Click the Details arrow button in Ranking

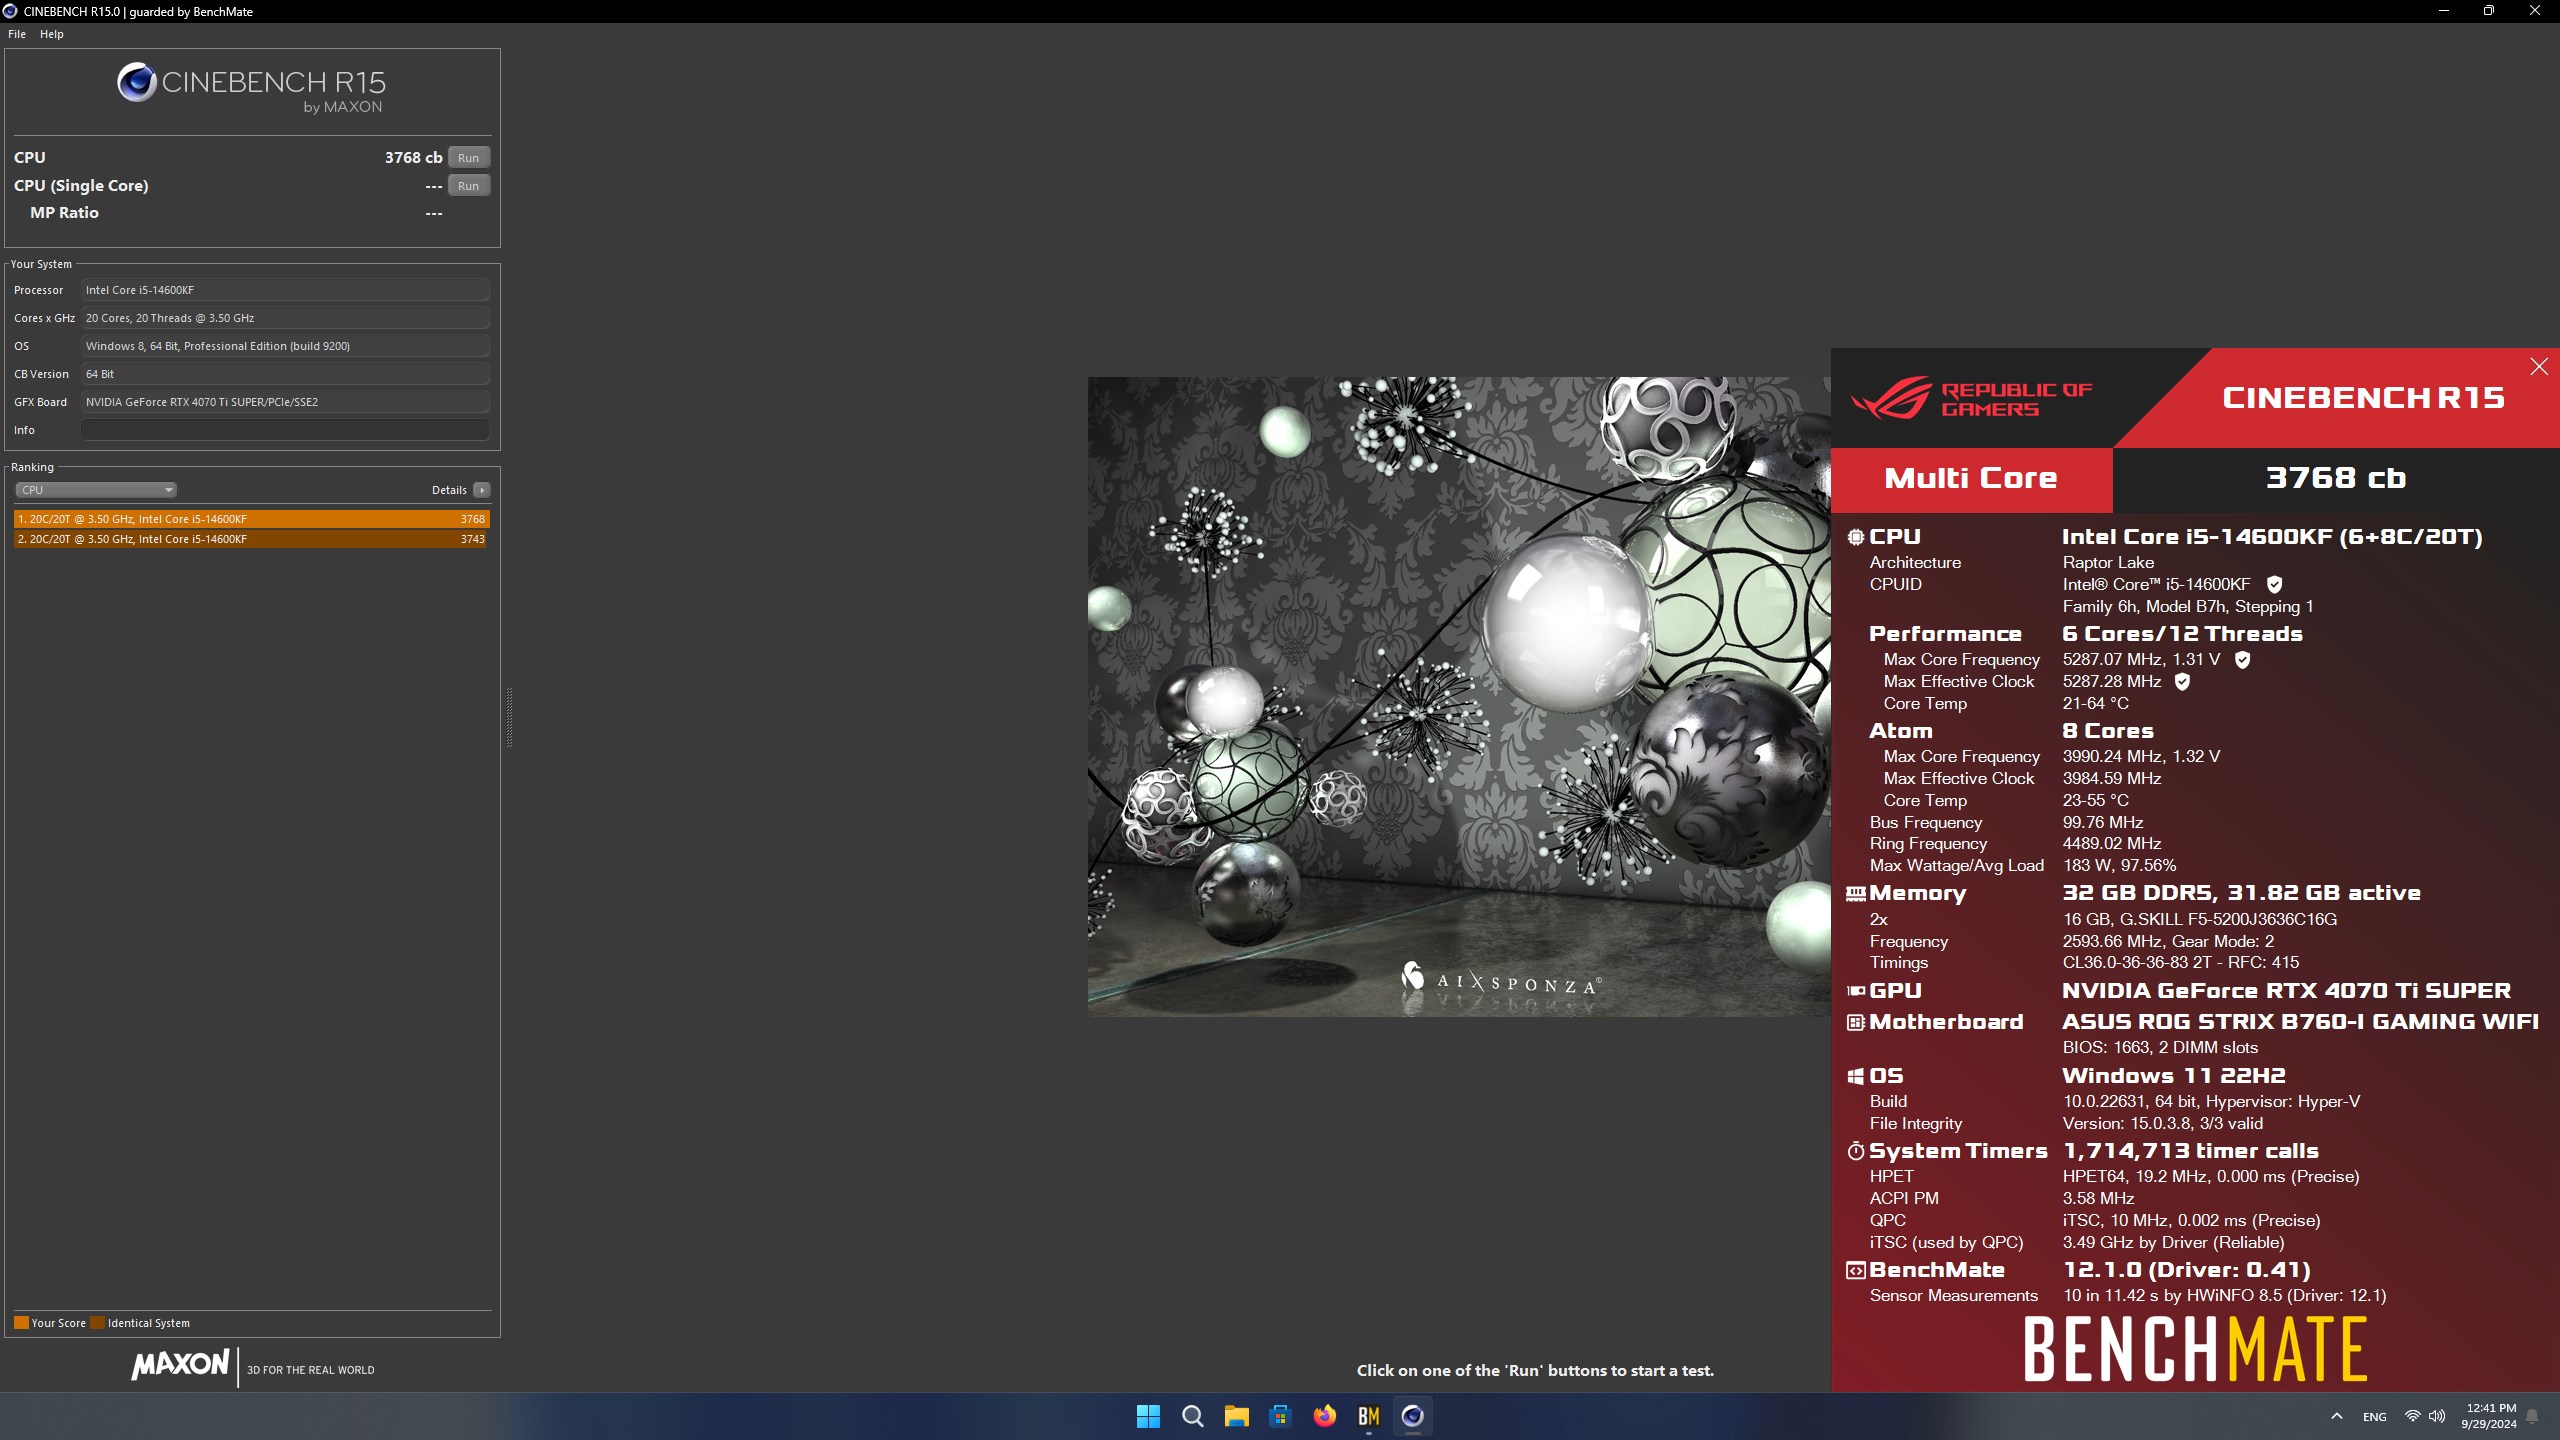(482, 490)
